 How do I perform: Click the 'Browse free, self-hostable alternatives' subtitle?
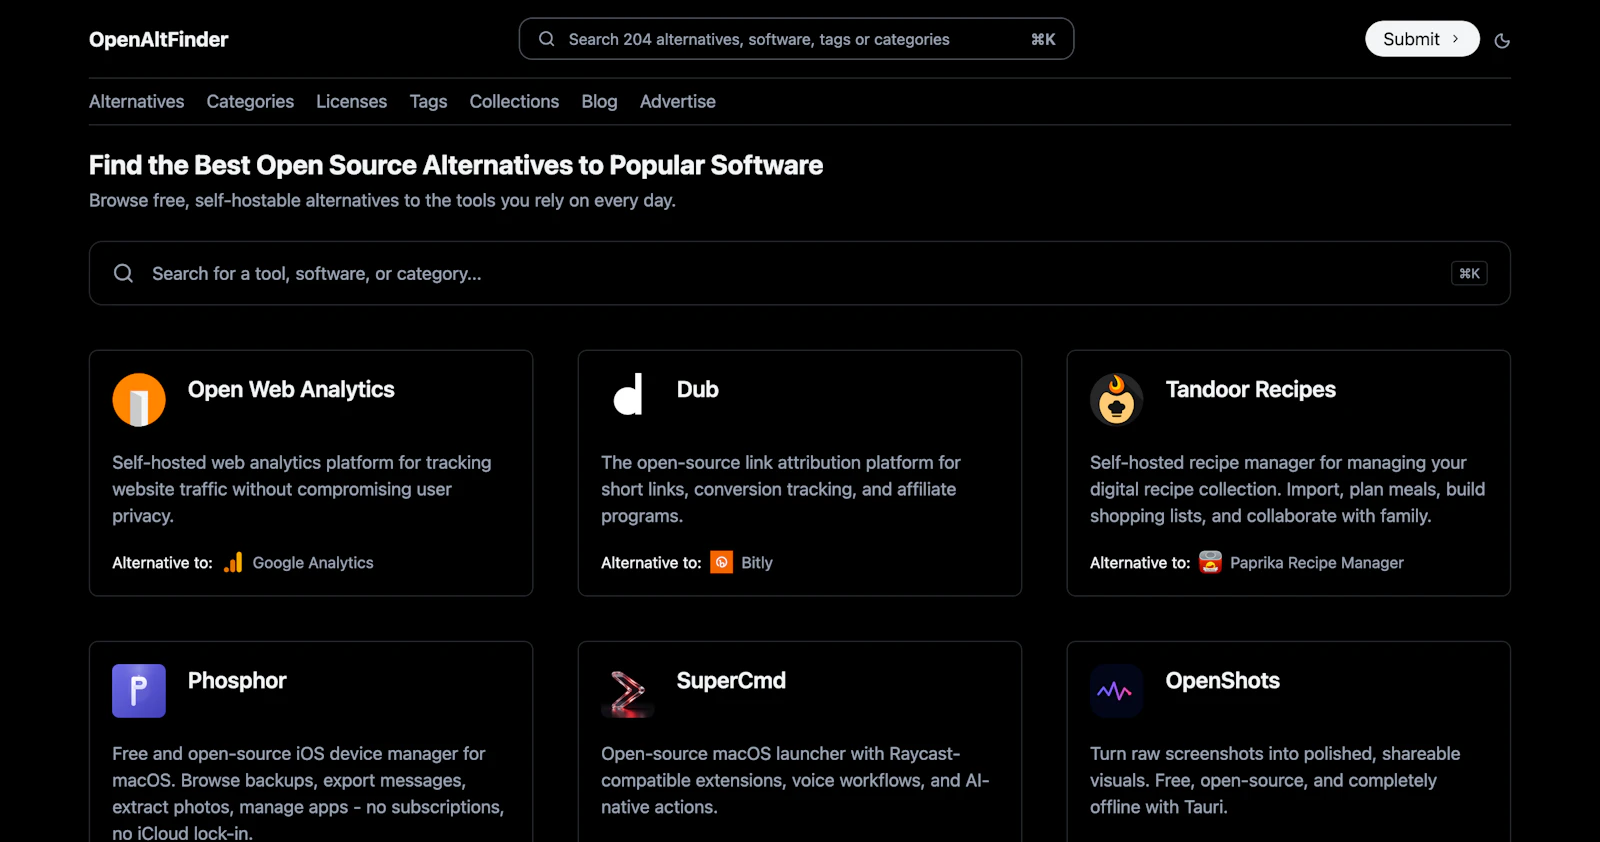382,200
